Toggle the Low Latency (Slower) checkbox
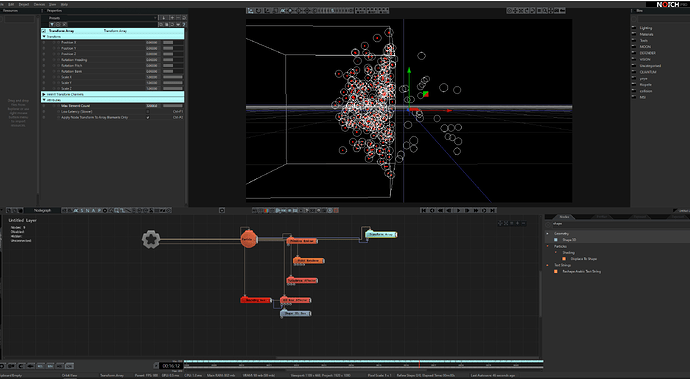690x379 pixels. point(148,112)
